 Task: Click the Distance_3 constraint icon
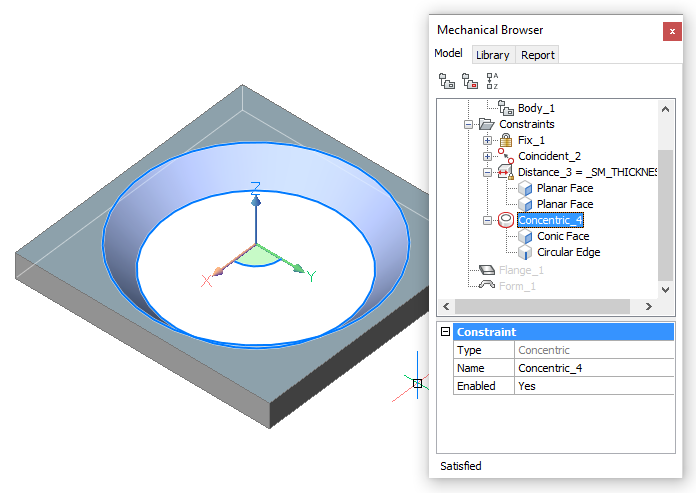pyautogui.click(x=505, y=172)
